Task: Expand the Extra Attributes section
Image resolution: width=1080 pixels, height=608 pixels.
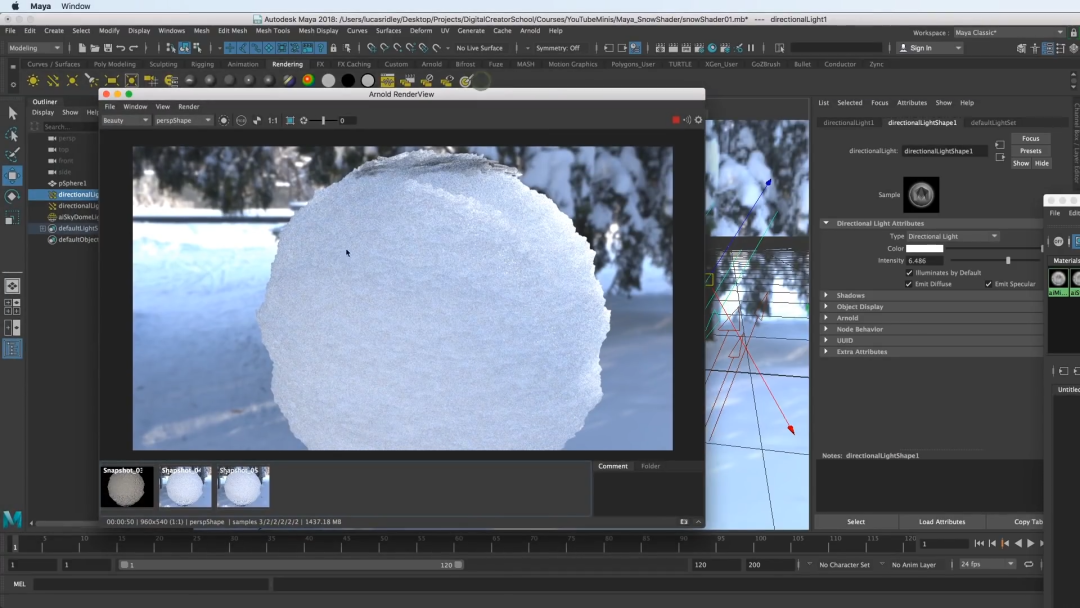Action: (826, 351)
